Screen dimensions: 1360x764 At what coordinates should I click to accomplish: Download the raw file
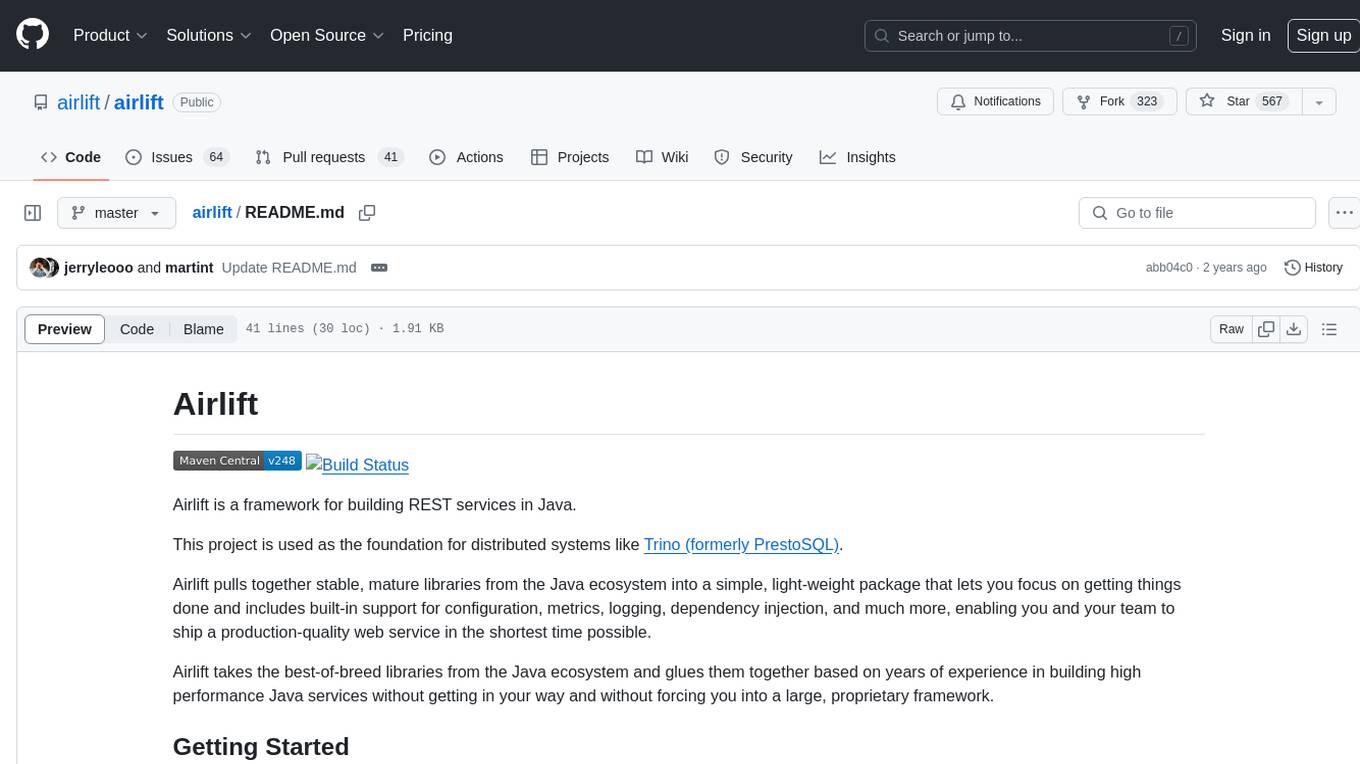click(x=1293, y=329)
